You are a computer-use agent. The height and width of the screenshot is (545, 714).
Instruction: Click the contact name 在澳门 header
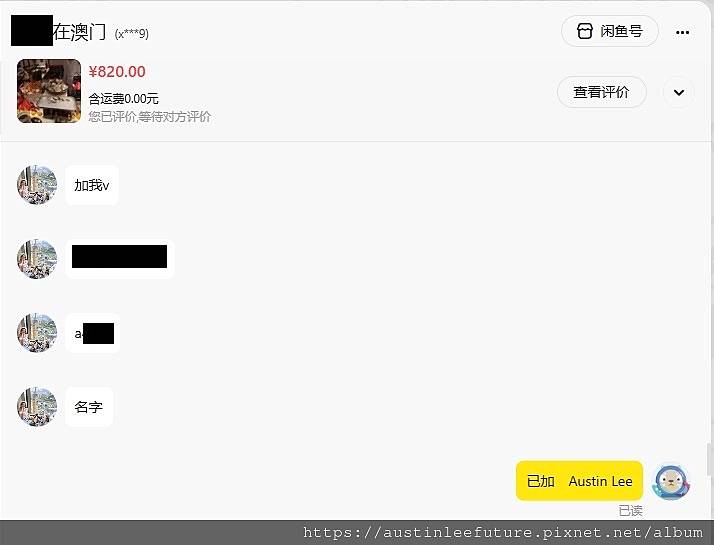pyautogui.click(x=79, y=32)
